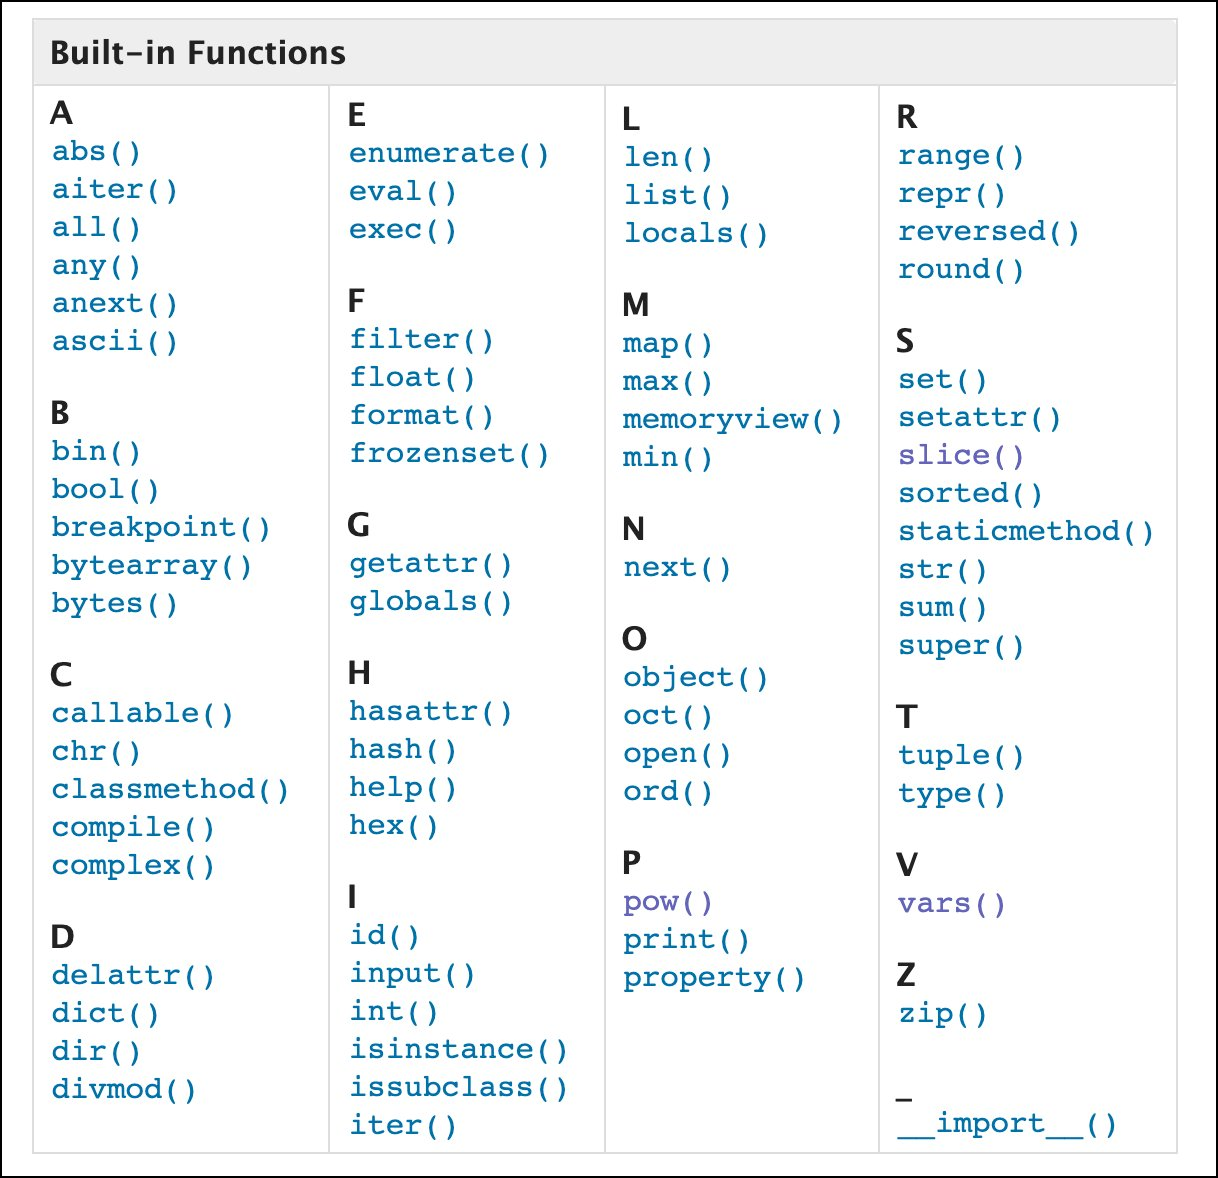Open the divmod() link

[x=124, y=1090]
